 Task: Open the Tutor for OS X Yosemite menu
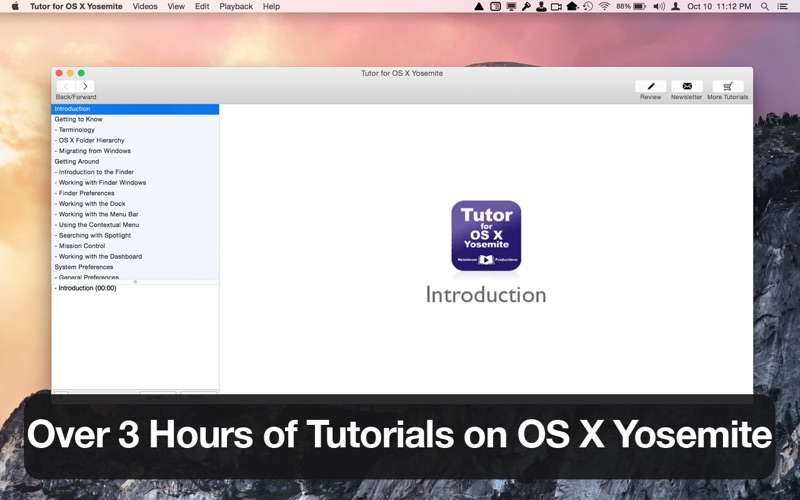tap(76, 6)
